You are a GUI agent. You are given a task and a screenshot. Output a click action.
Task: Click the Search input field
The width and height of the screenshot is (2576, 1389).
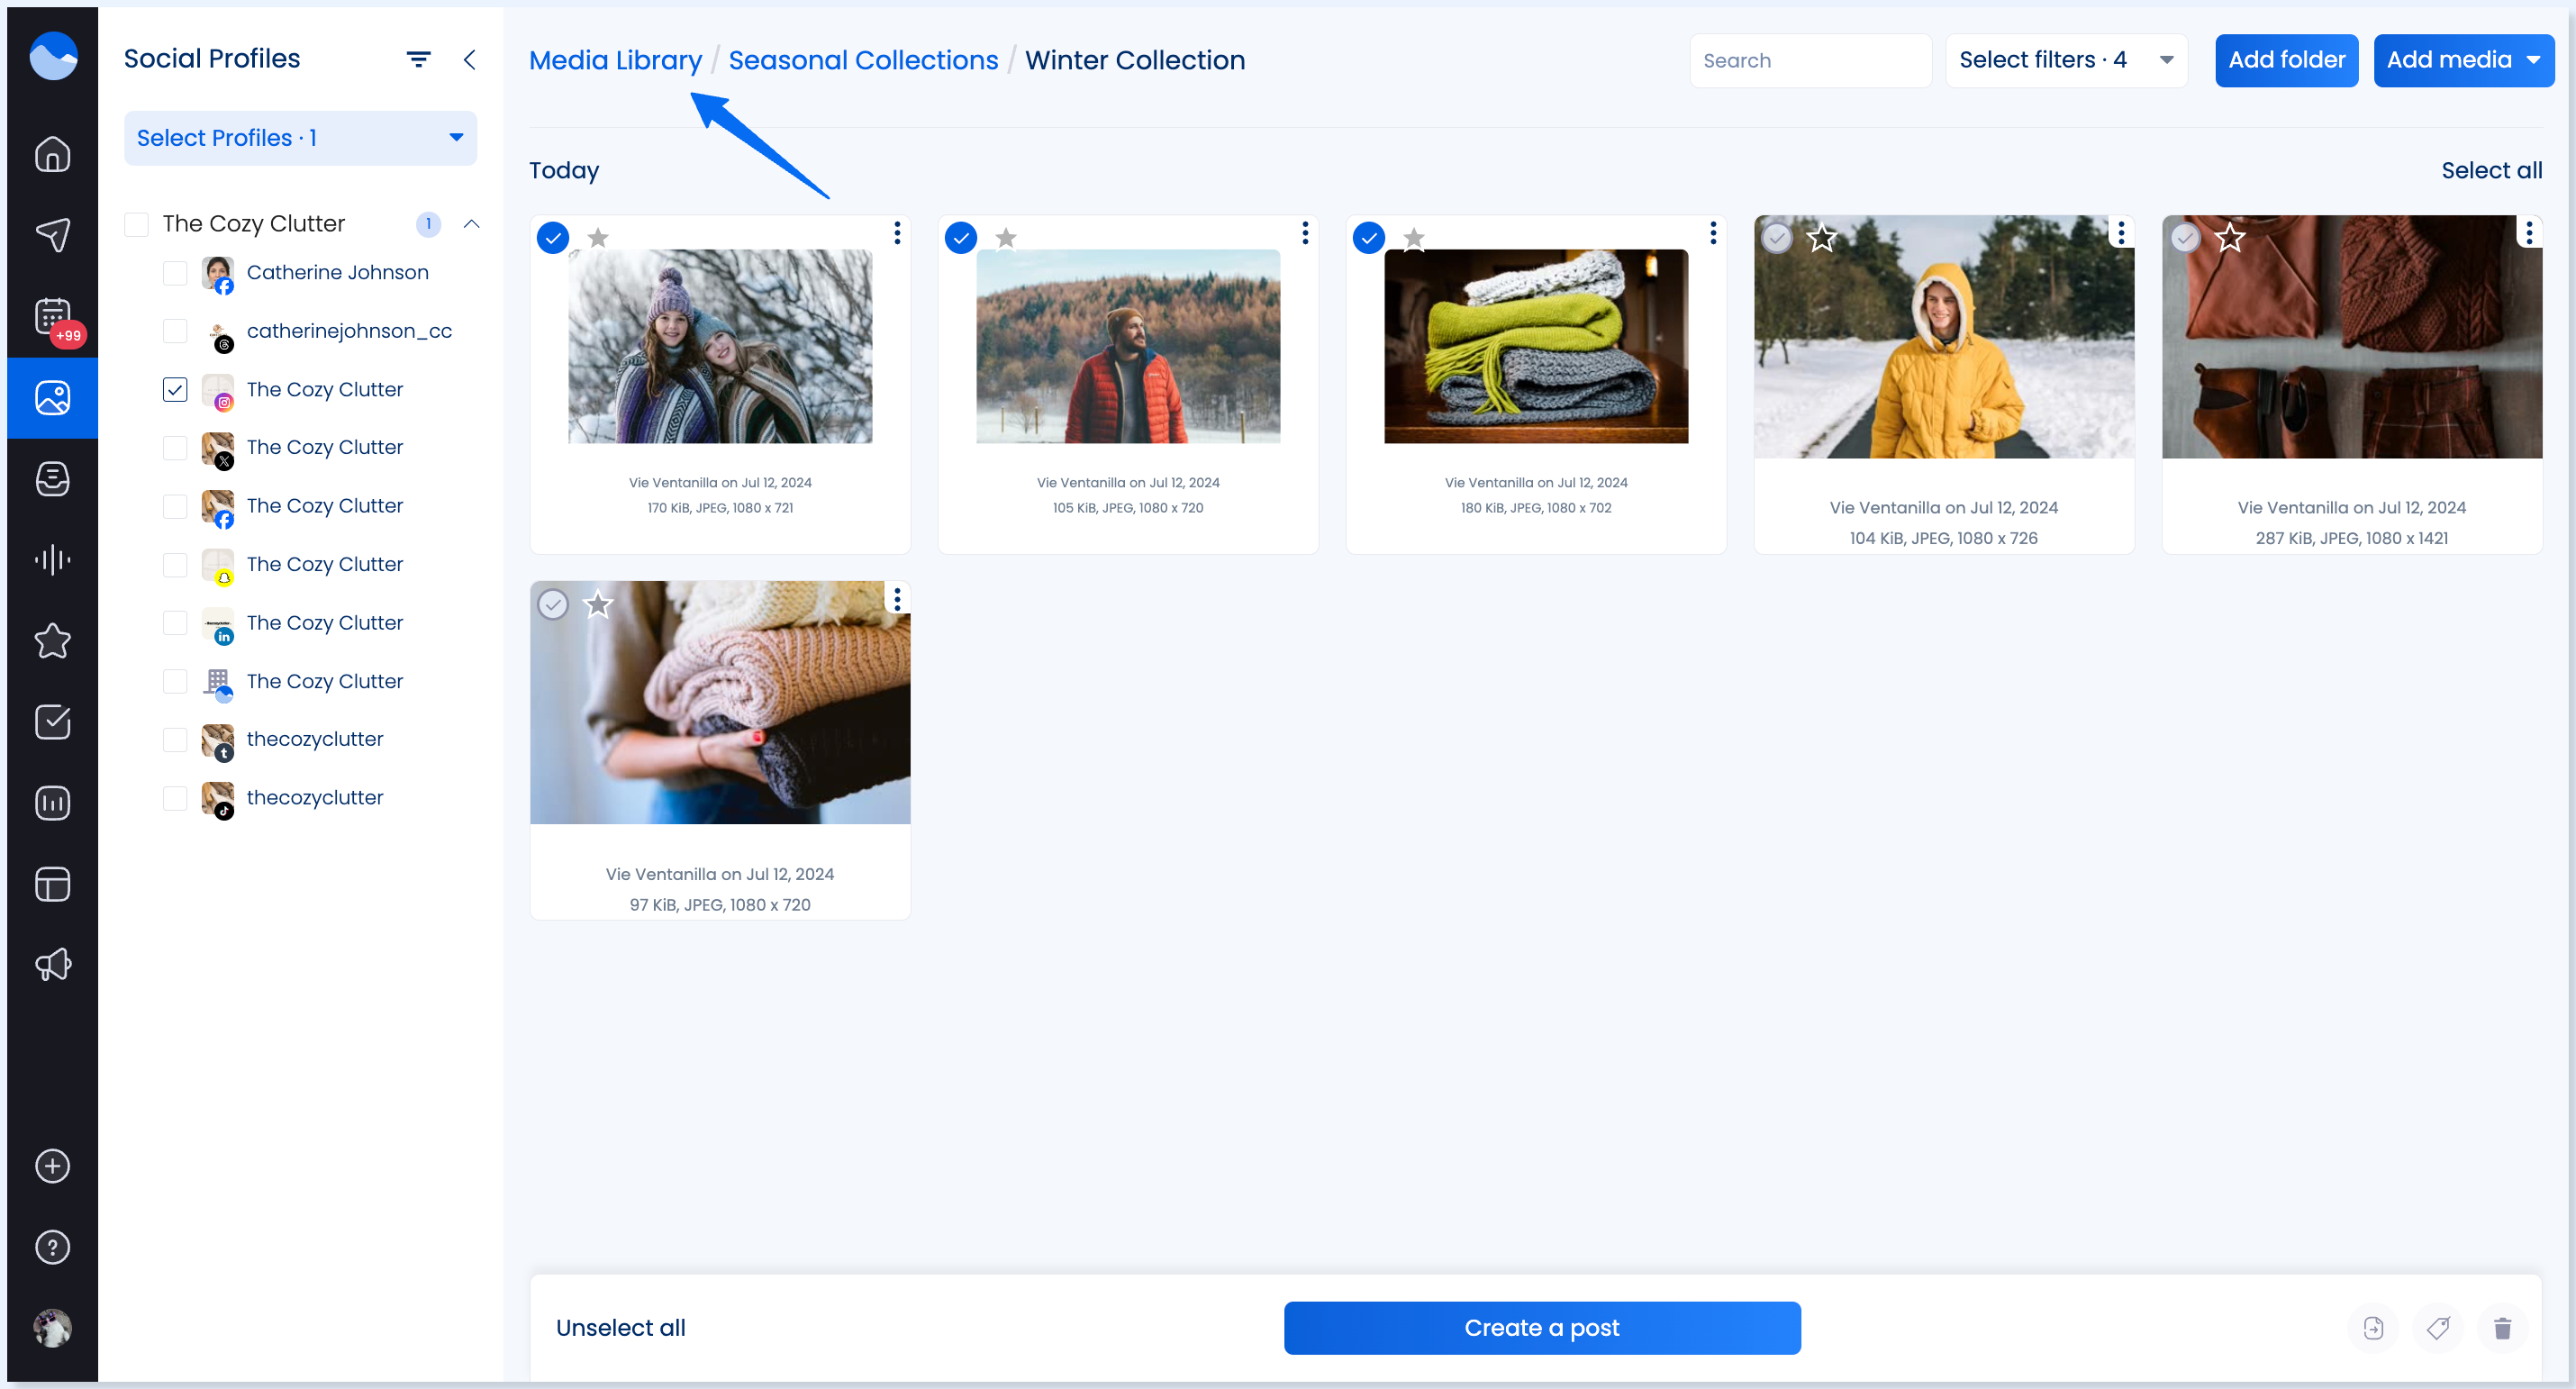pos(1810,60)
